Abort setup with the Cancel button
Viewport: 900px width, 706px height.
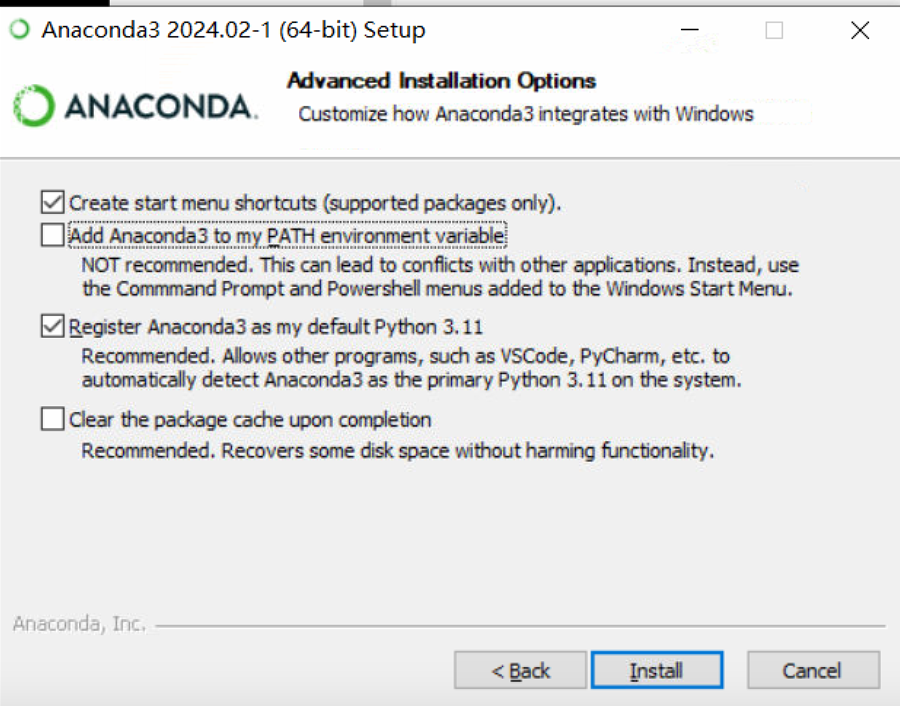point(813,670)
